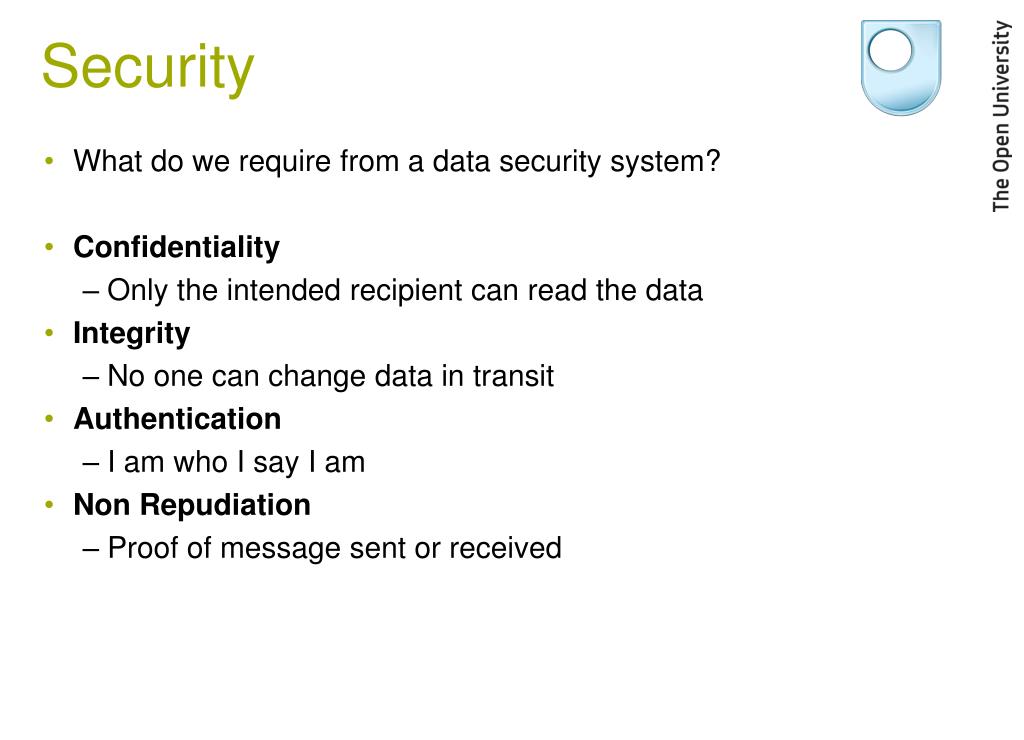The width and height of the screenshot is (1024, 740).
Task: Select the 'Integrity' heading
Action: click(x=131, y=334)
